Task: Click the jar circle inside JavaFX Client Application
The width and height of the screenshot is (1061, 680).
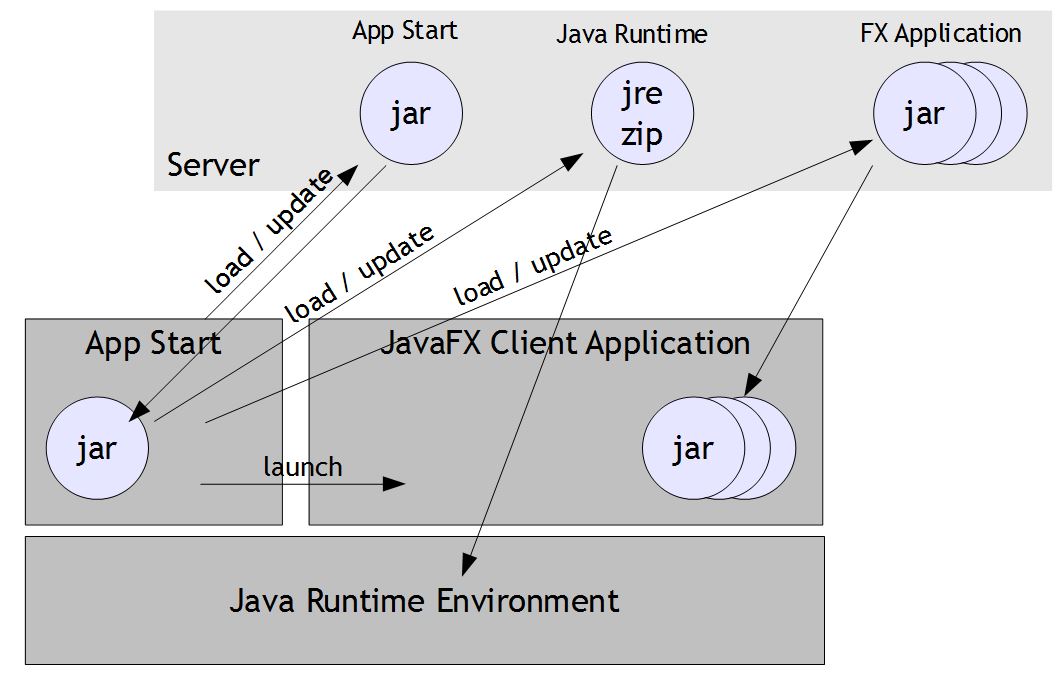Action: coord(693,448)
